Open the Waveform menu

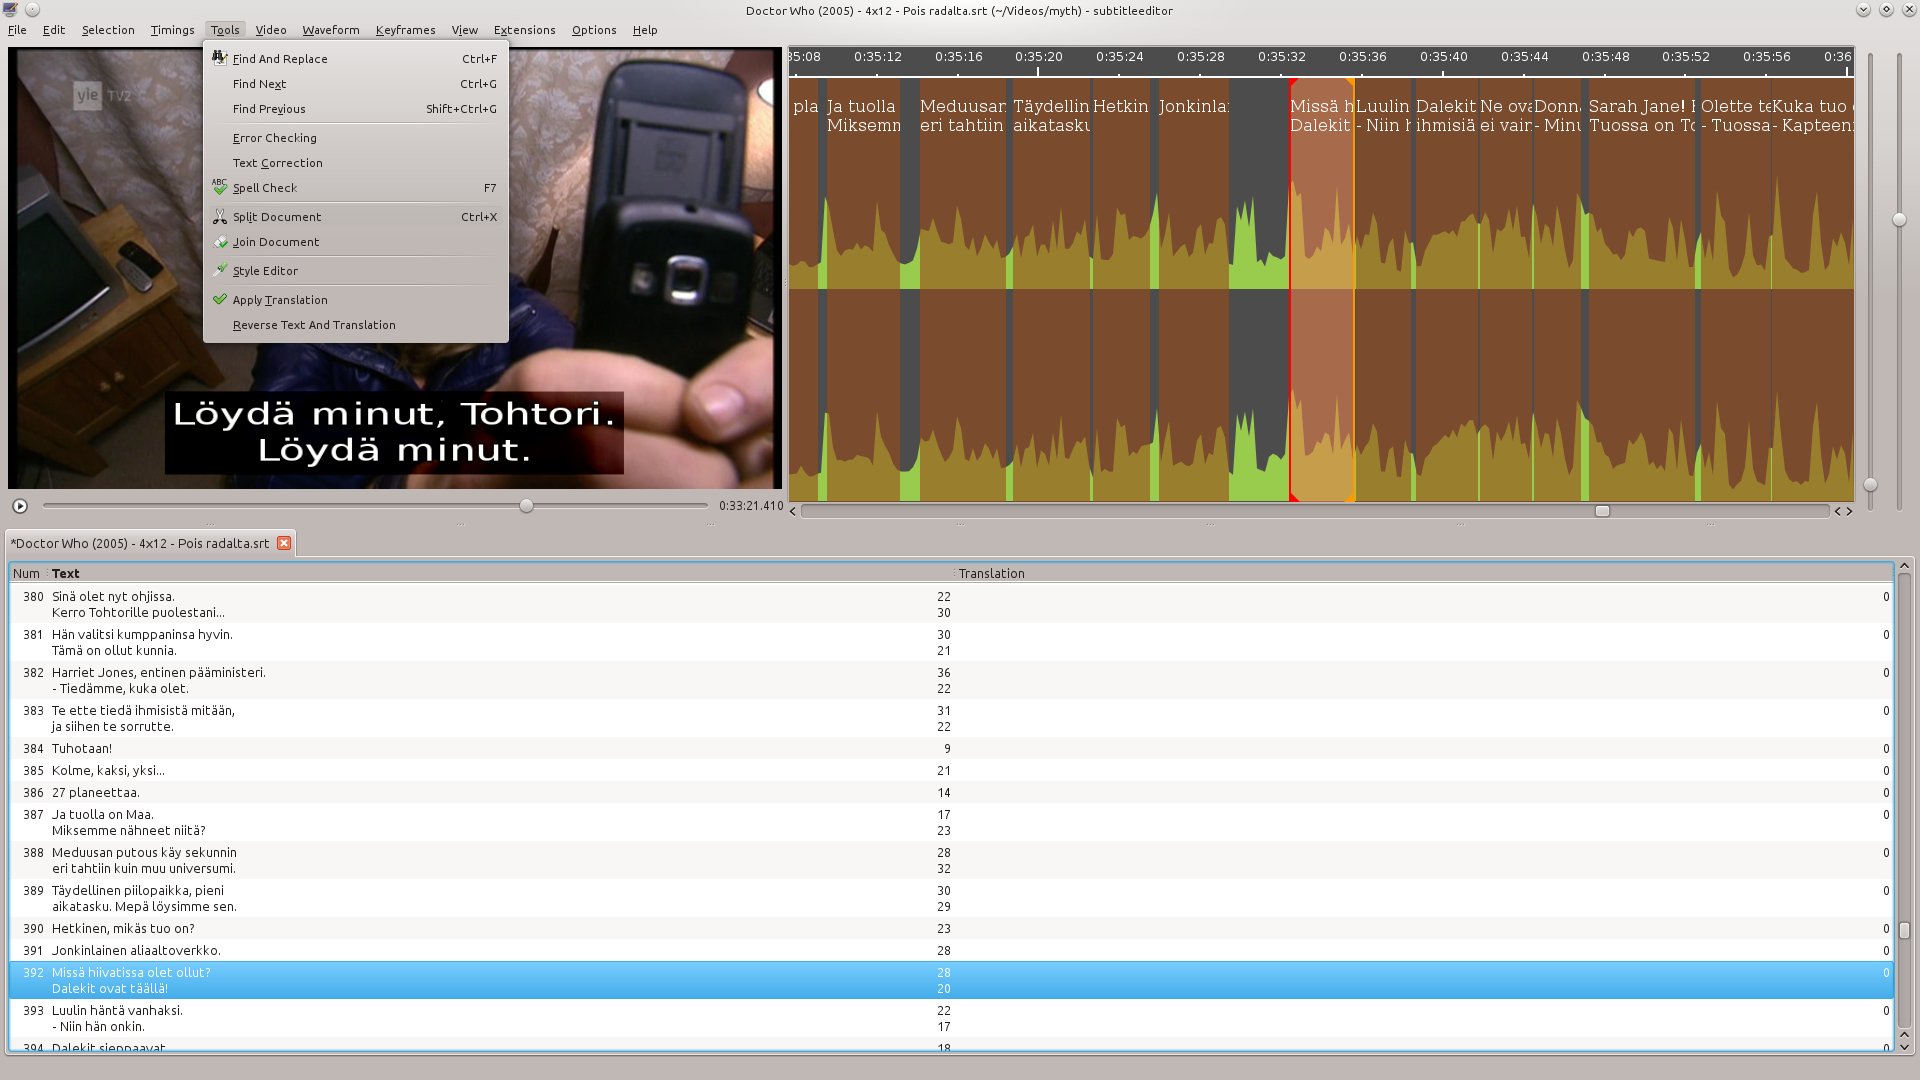330,30
